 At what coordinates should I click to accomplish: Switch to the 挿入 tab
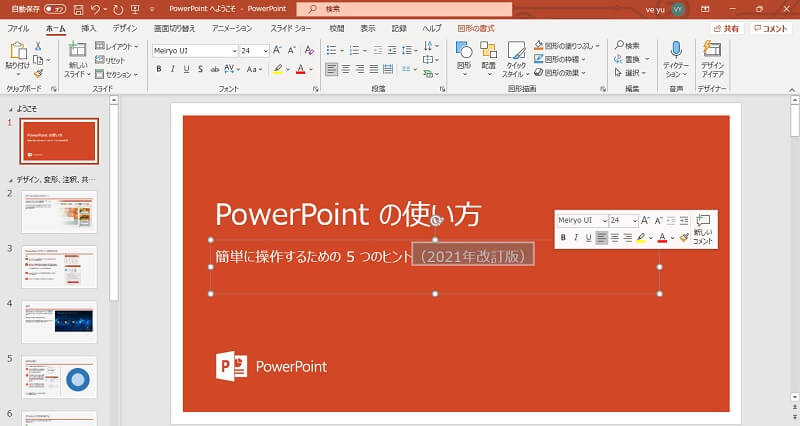(89, 29)
